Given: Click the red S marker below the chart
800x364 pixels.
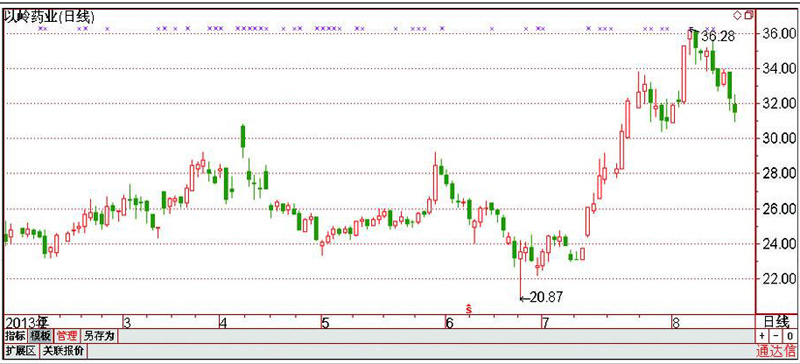Looking at the screenshot, I should pyautogui.click(x=468, y=308).
